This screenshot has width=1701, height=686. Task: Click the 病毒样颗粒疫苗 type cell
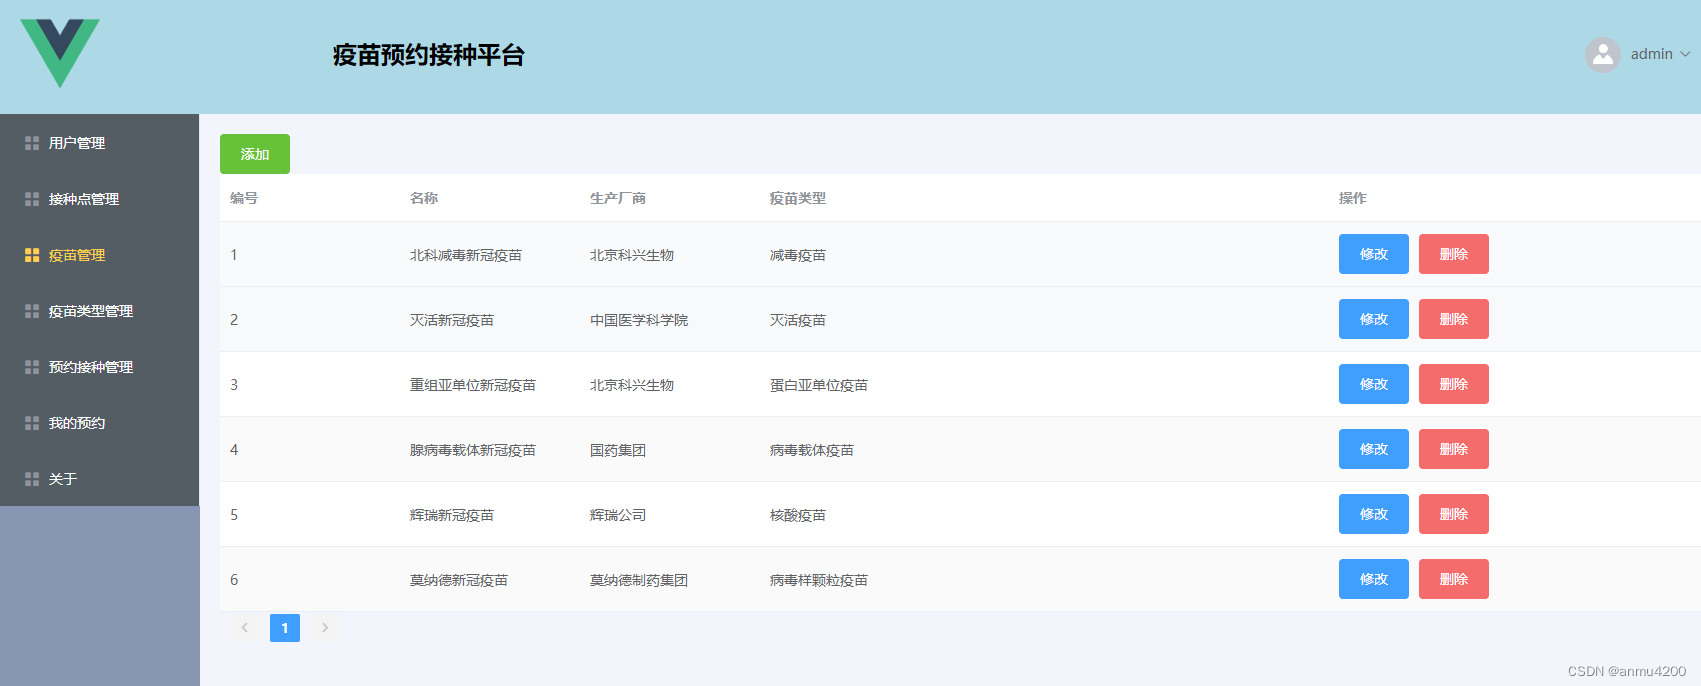pos(819,580)
